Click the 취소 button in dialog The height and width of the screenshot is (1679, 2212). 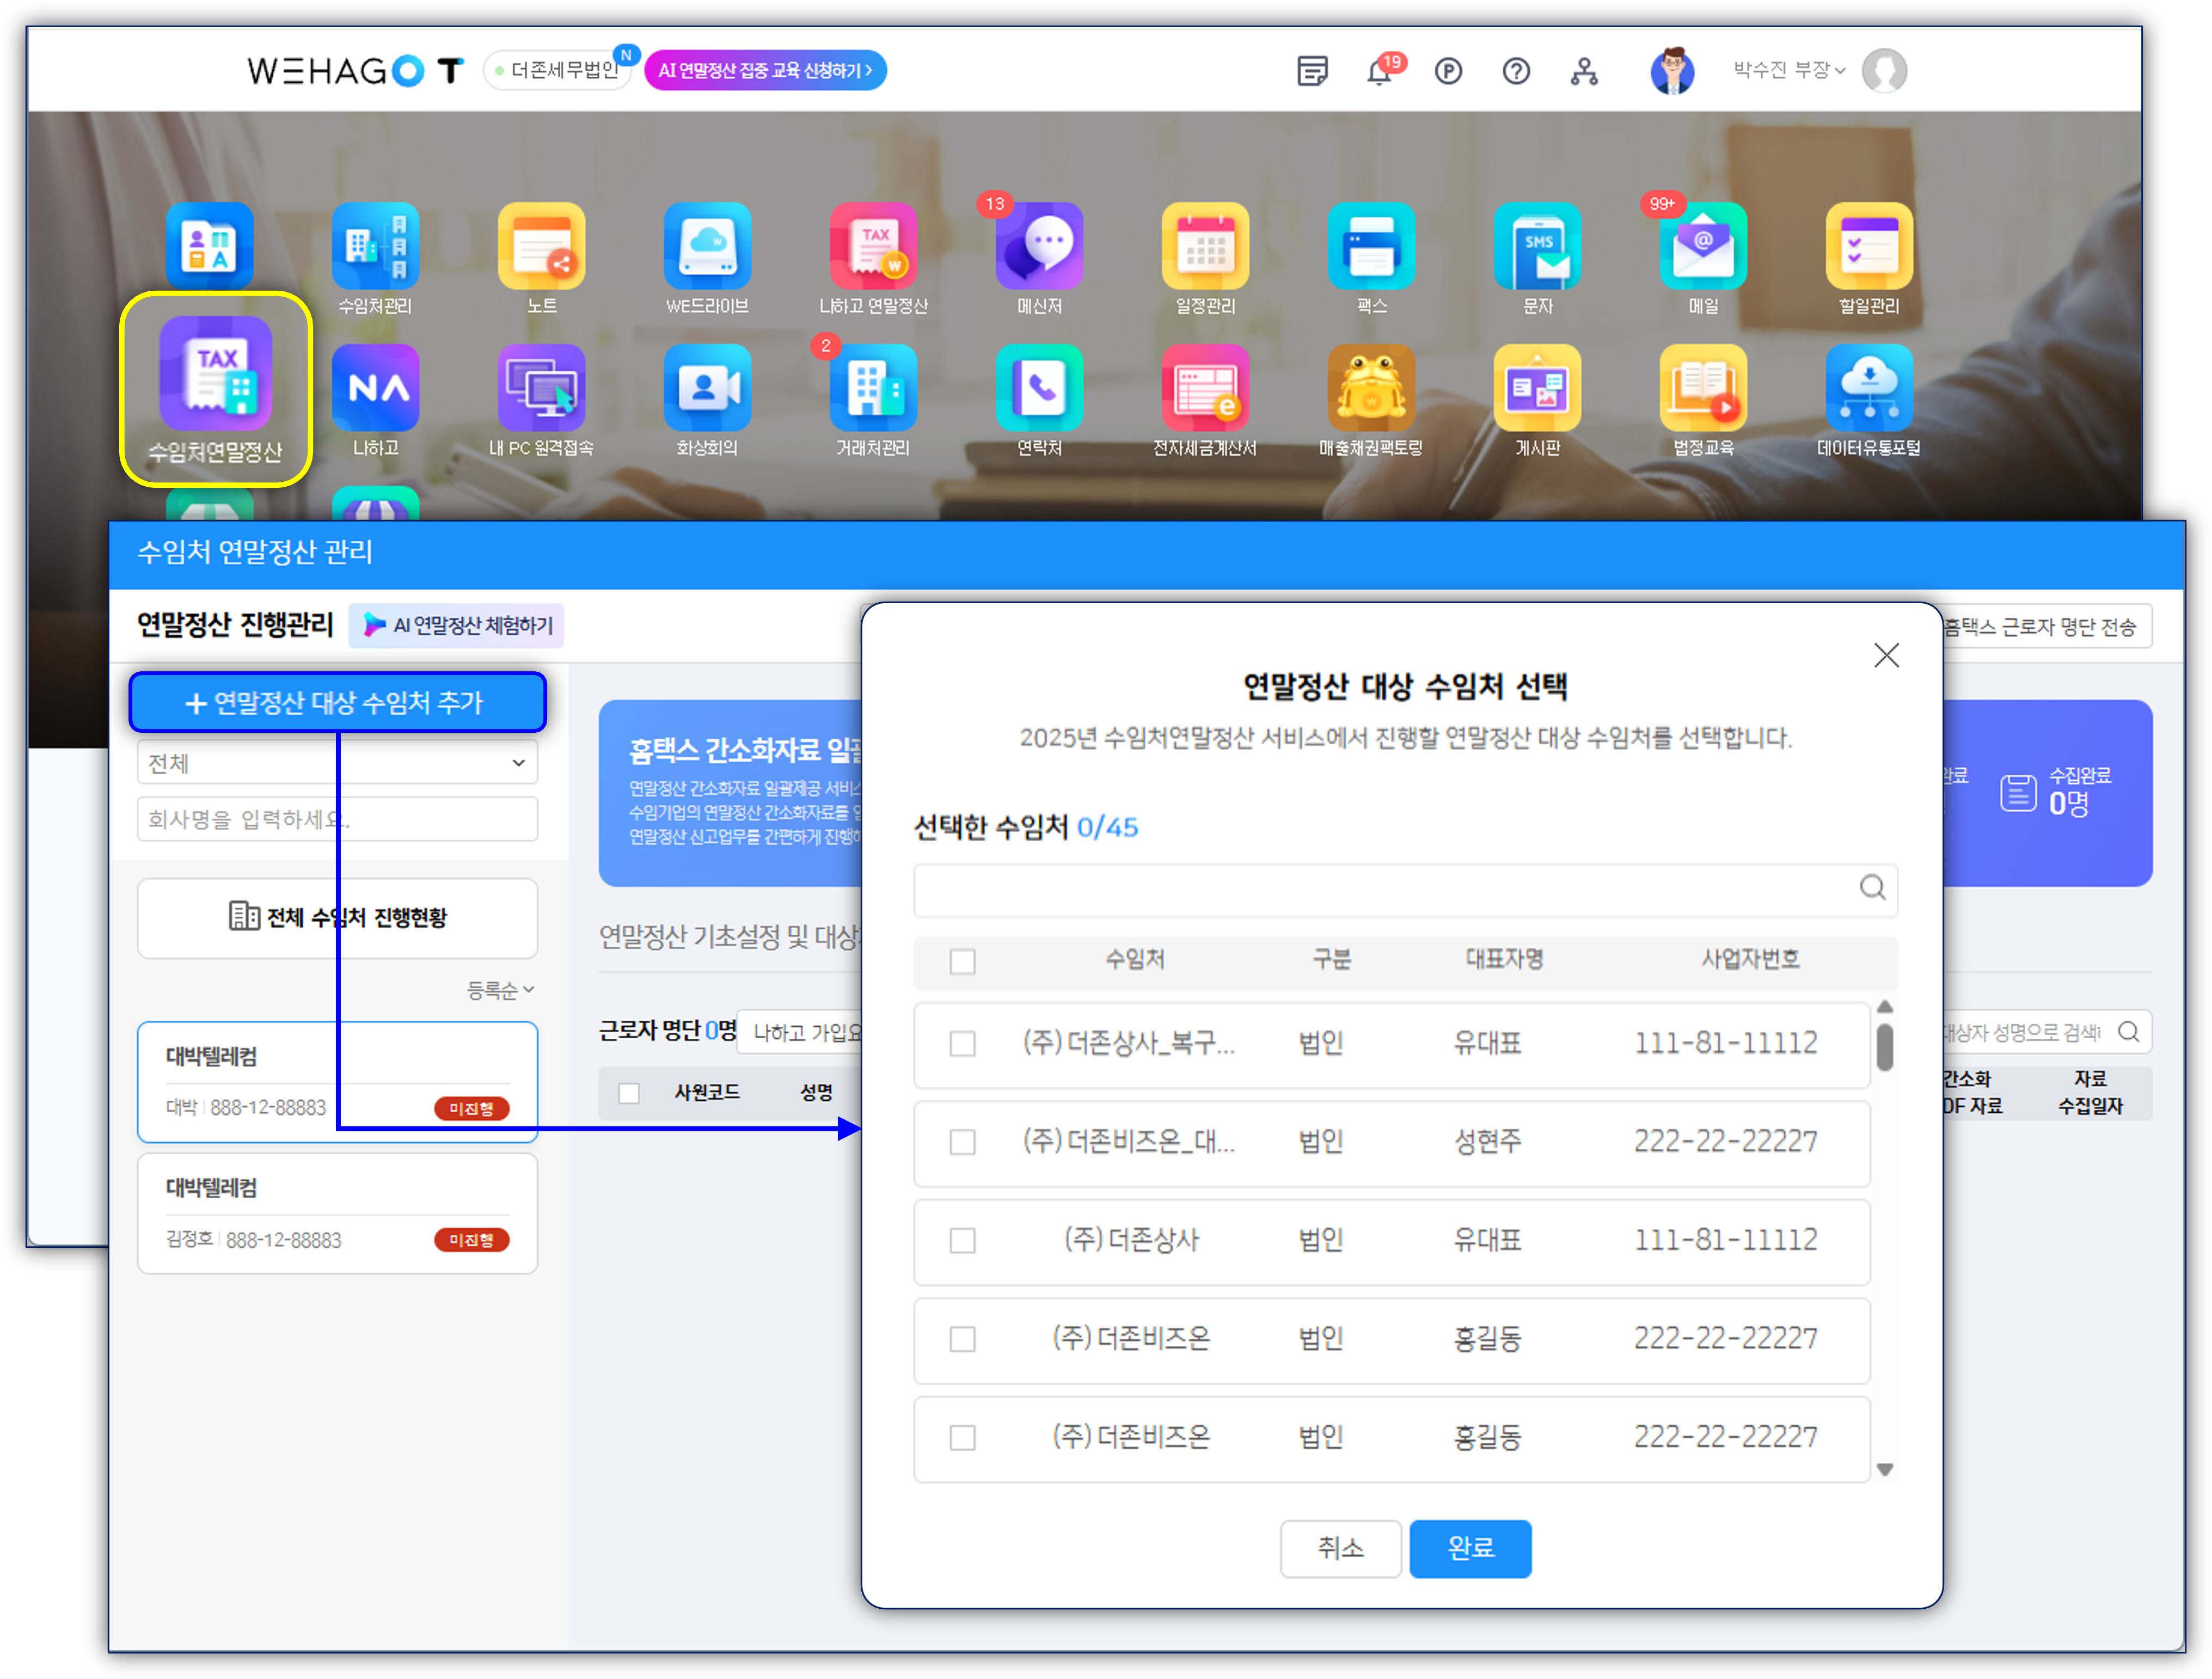[x=1340, y=1548]
